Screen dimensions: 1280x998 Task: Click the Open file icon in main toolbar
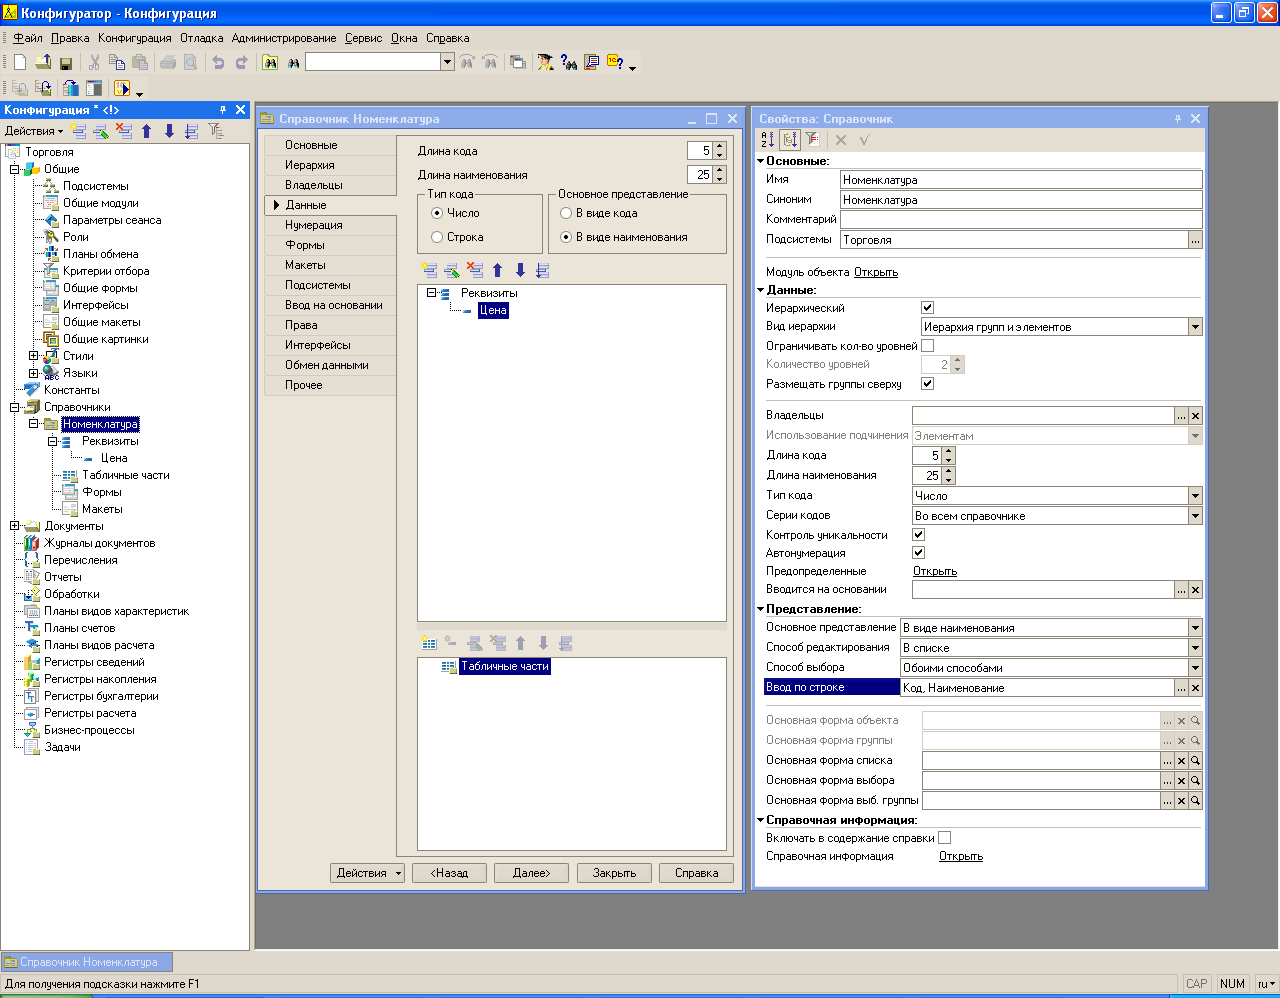point(43,62)
